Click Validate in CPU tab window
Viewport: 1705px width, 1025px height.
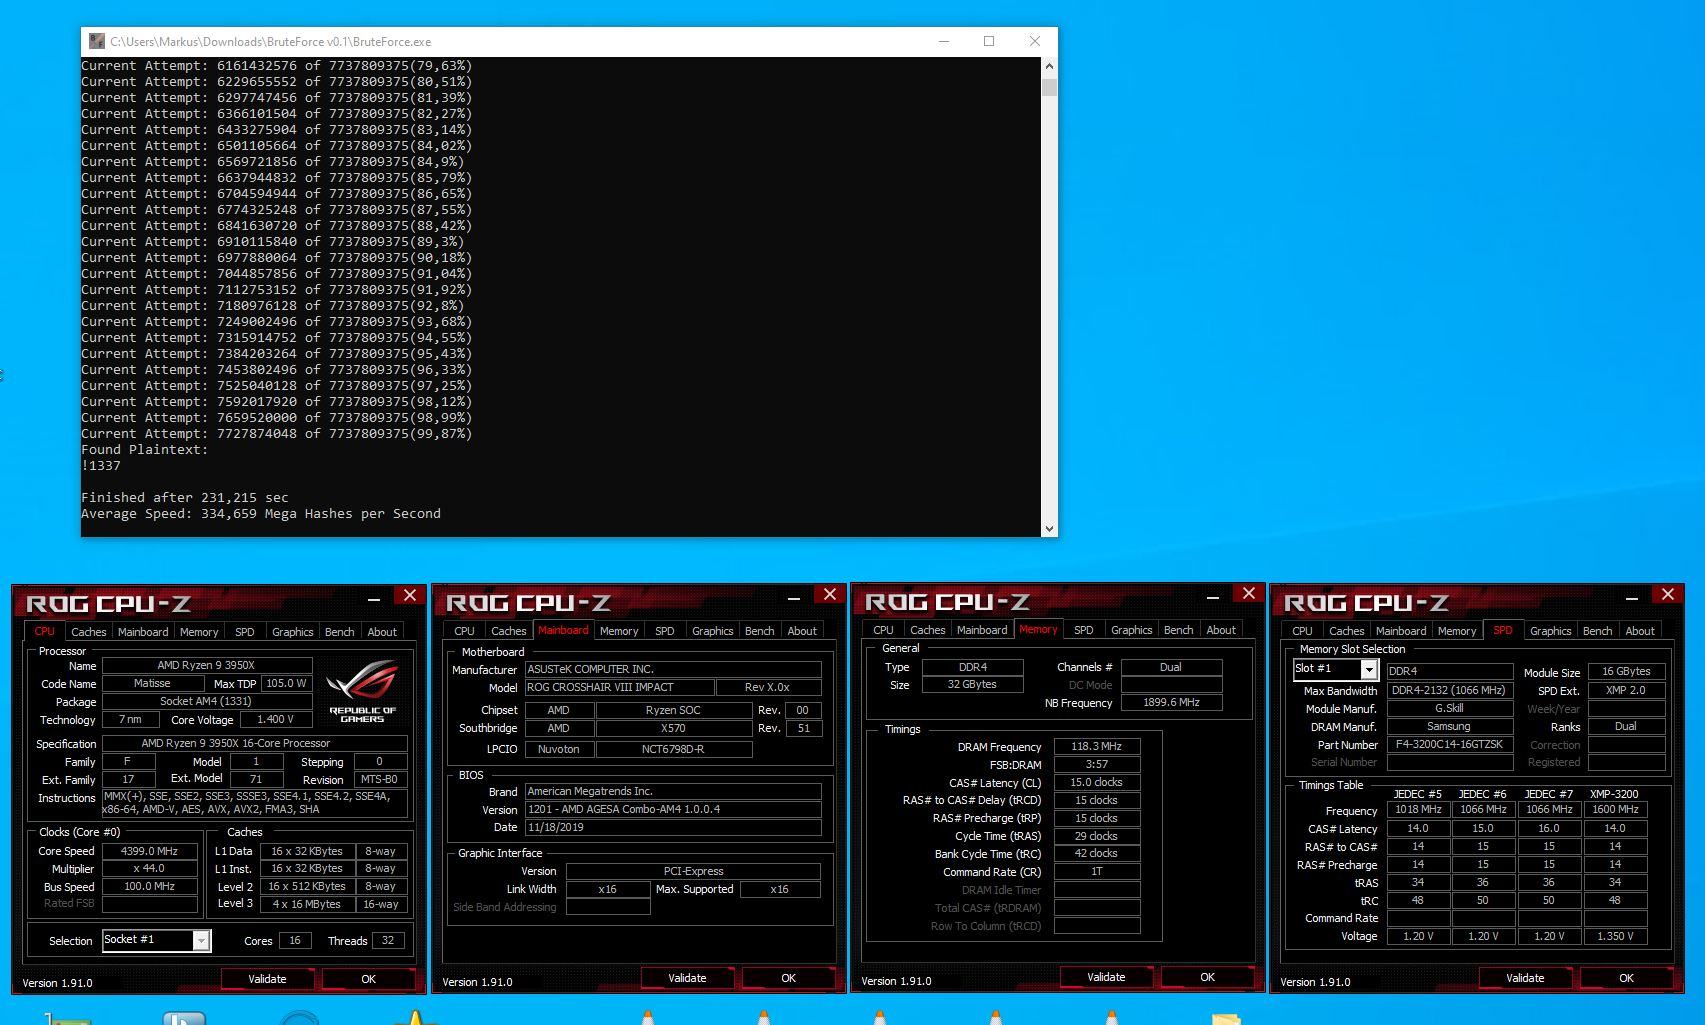coord(267,979)
